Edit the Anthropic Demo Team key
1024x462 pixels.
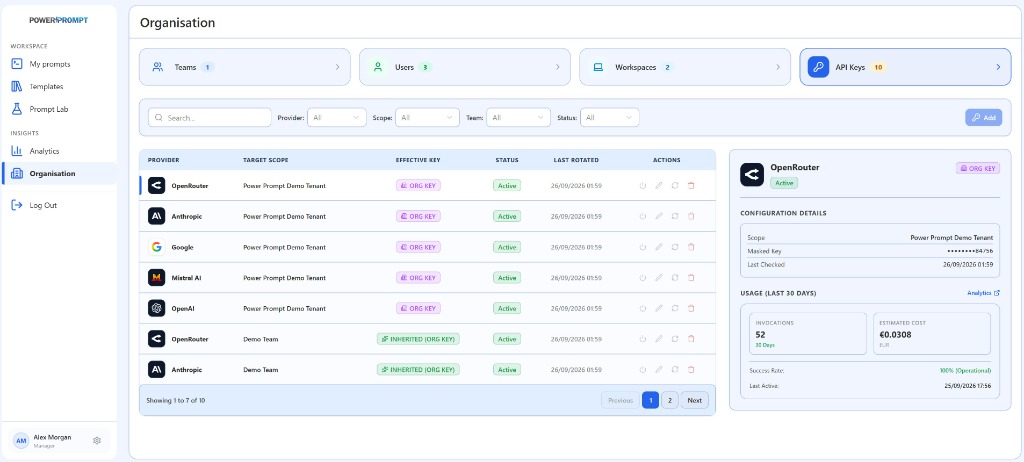pyautogui.click(x=658, y=370)
